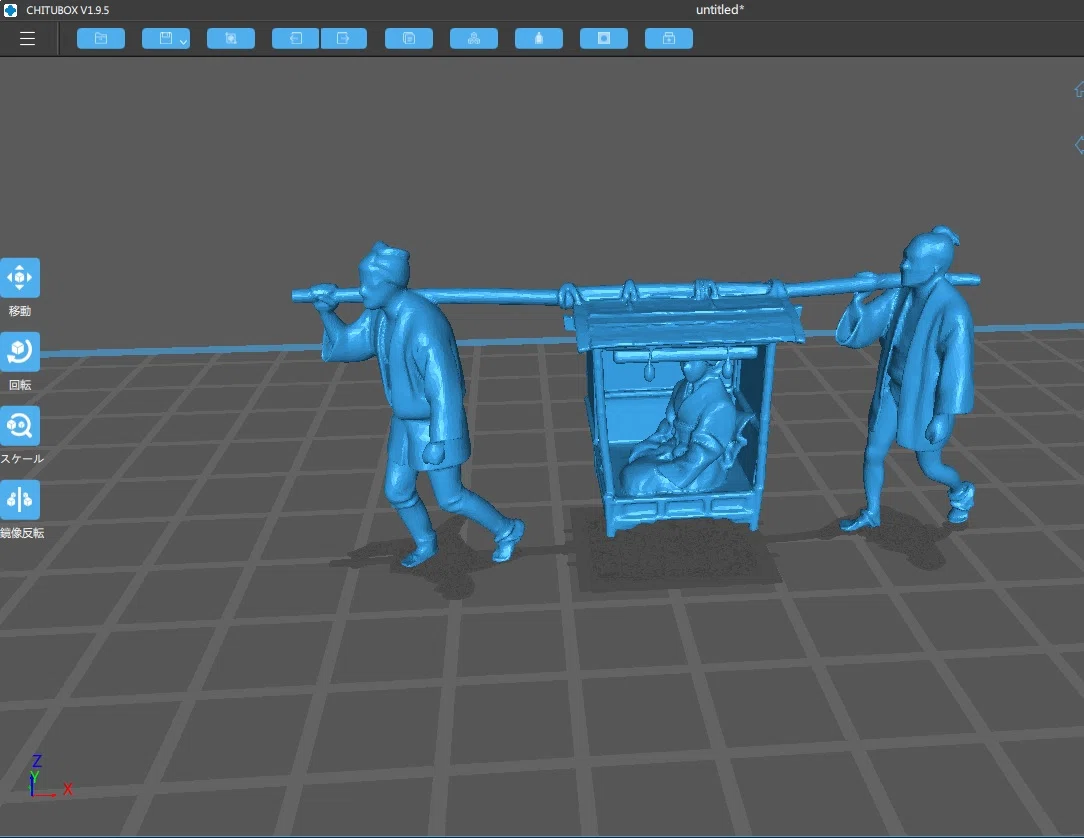The width and height of the screenshot is (1084, 838).
Task: Click the Copy model toolbar icon
Action: 409,39
